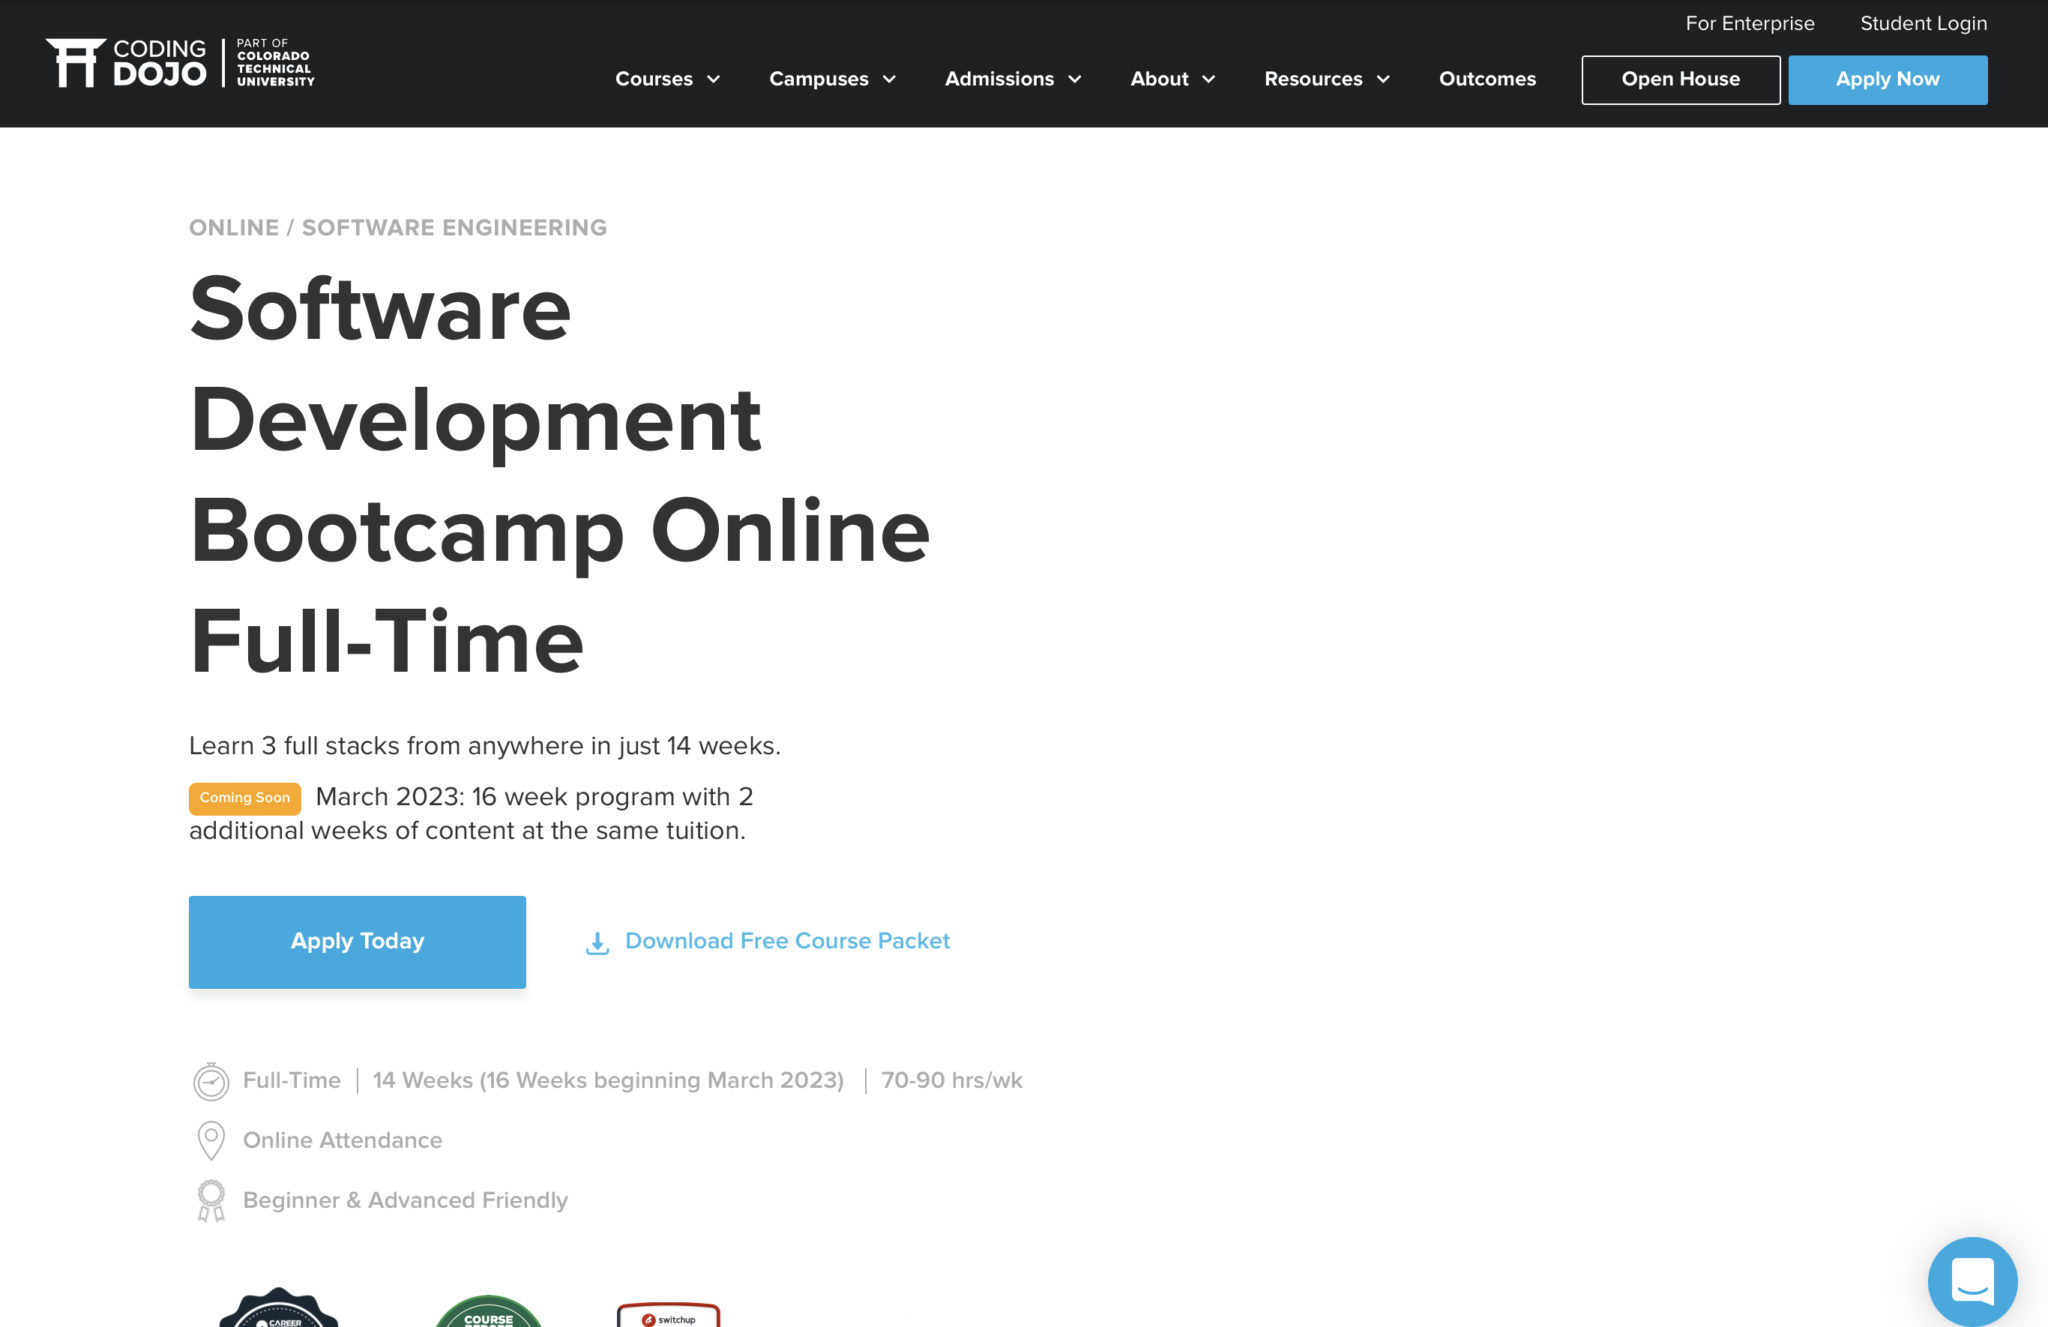Click the SOFTWARE ENGINEERING breadcrumb text
This screenshot has width=2048, height=1327.
[453, 227]
